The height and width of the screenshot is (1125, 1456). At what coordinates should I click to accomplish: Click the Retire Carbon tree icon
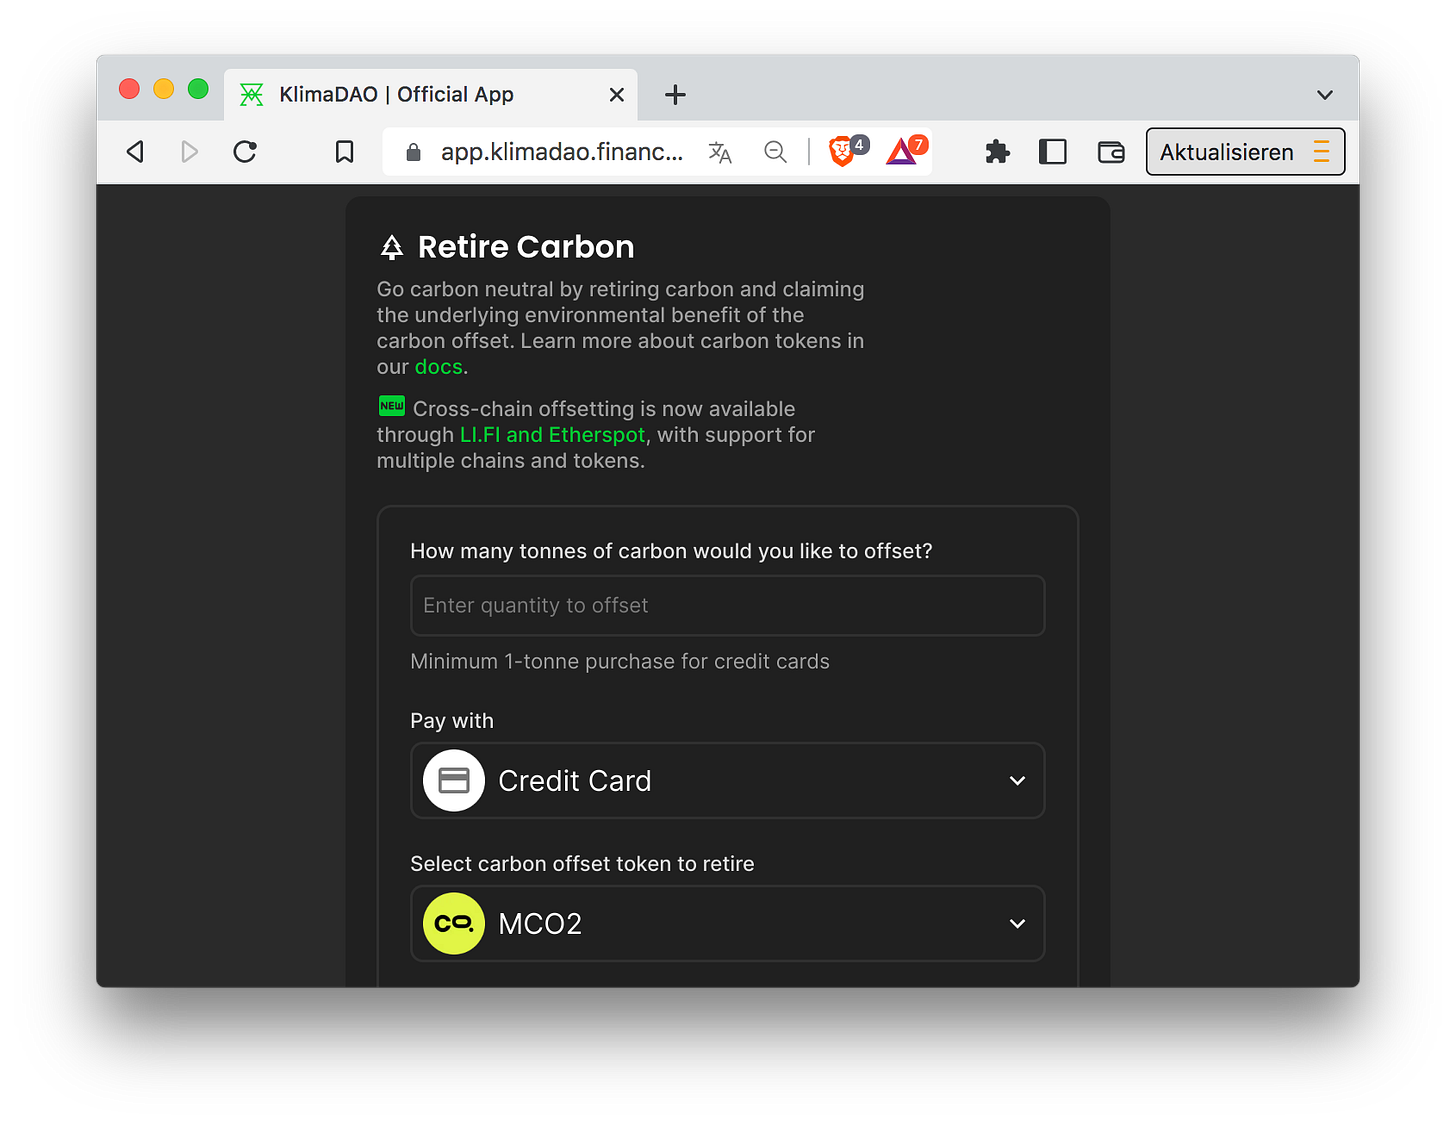pyautogui.click(x=392, y=247)
